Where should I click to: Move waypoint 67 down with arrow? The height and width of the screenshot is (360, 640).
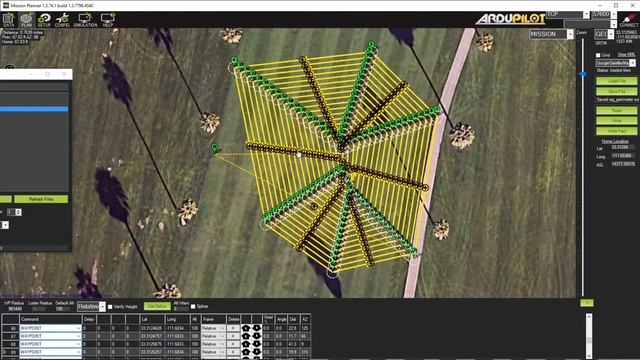(256, 336)
